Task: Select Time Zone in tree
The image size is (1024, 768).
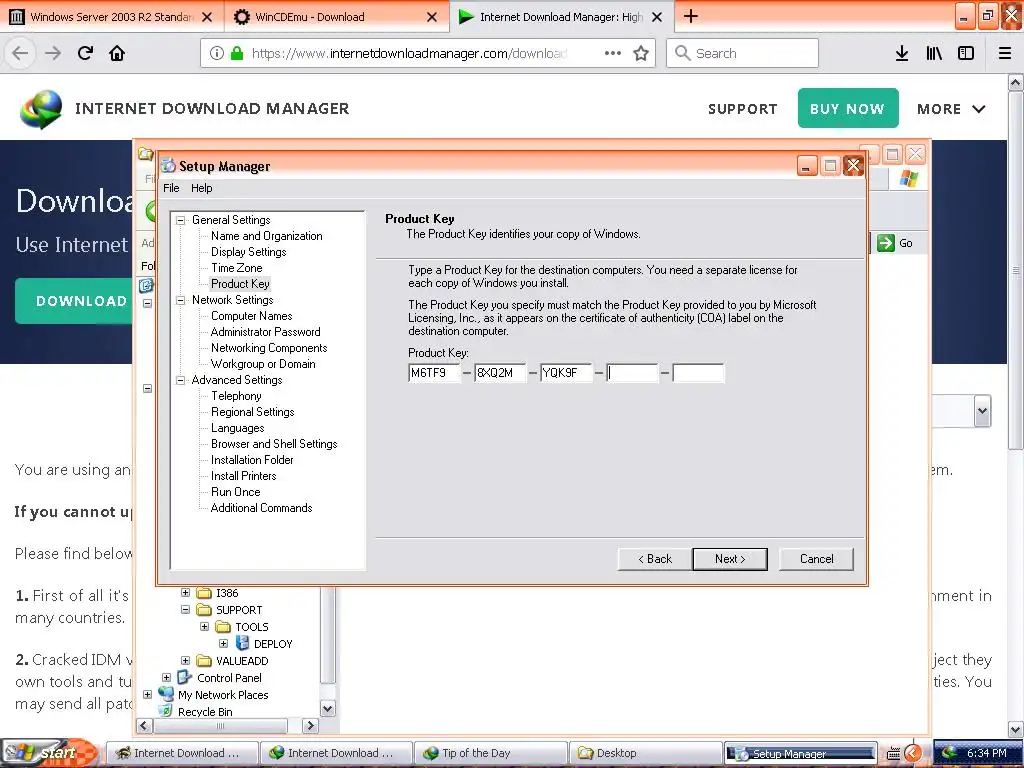Action: tap(236, 268)
